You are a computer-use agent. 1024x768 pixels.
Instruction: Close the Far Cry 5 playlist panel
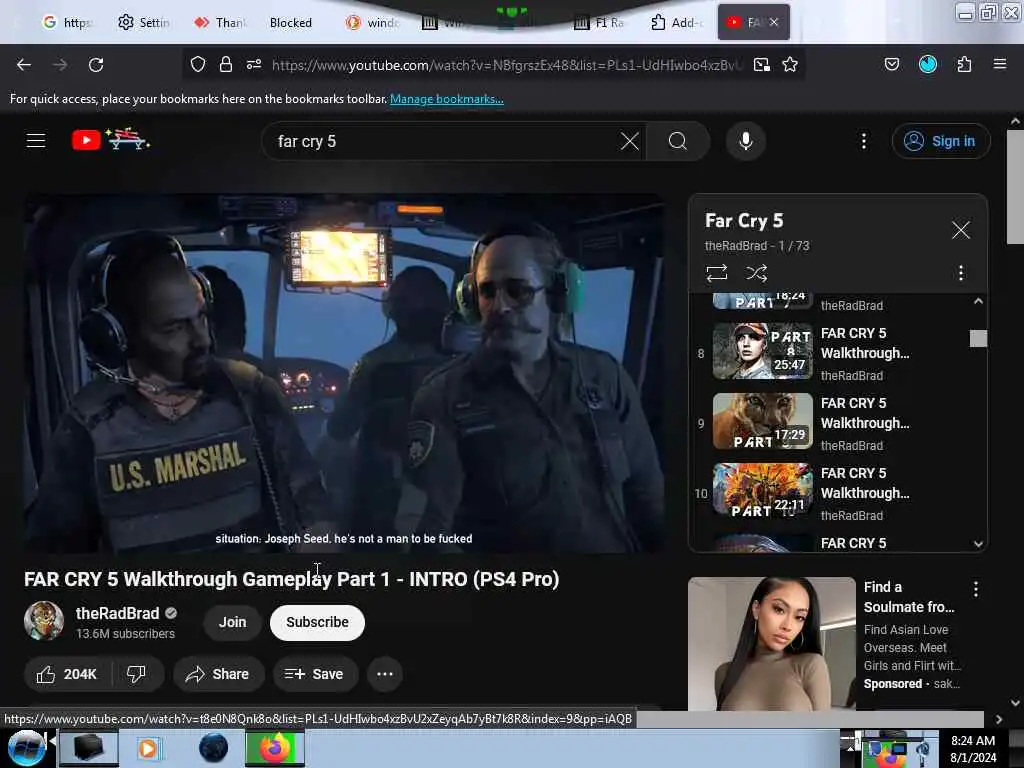tap(961, 230)
